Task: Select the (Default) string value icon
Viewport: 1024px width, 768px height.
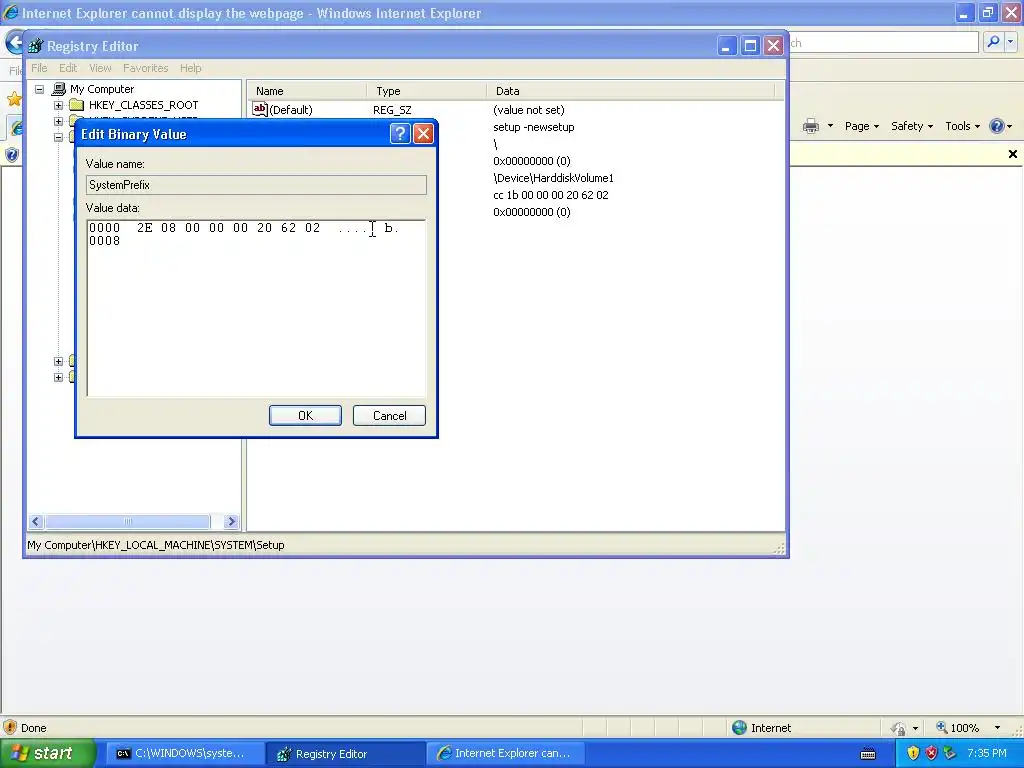Action: pos(260,109)
